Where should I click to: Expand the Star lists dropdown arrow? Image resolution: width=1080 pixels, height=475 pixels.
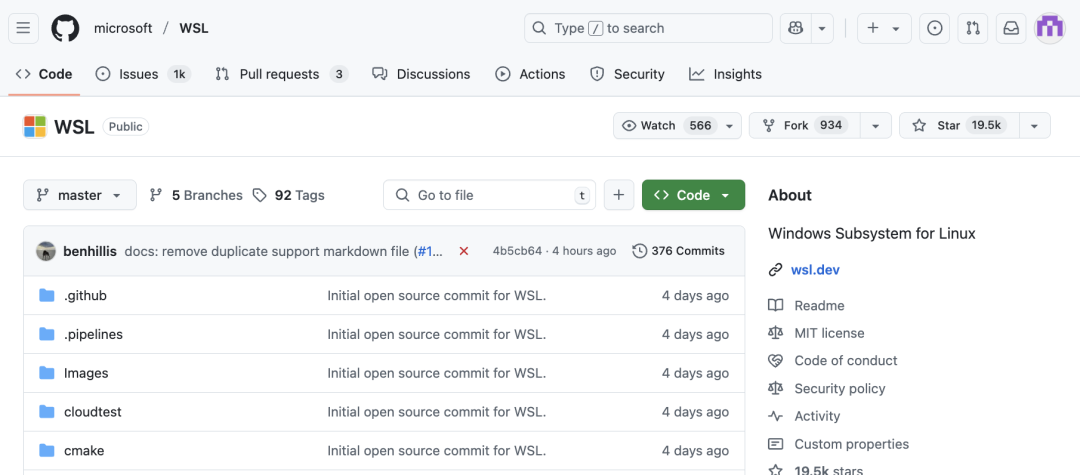1034,125
